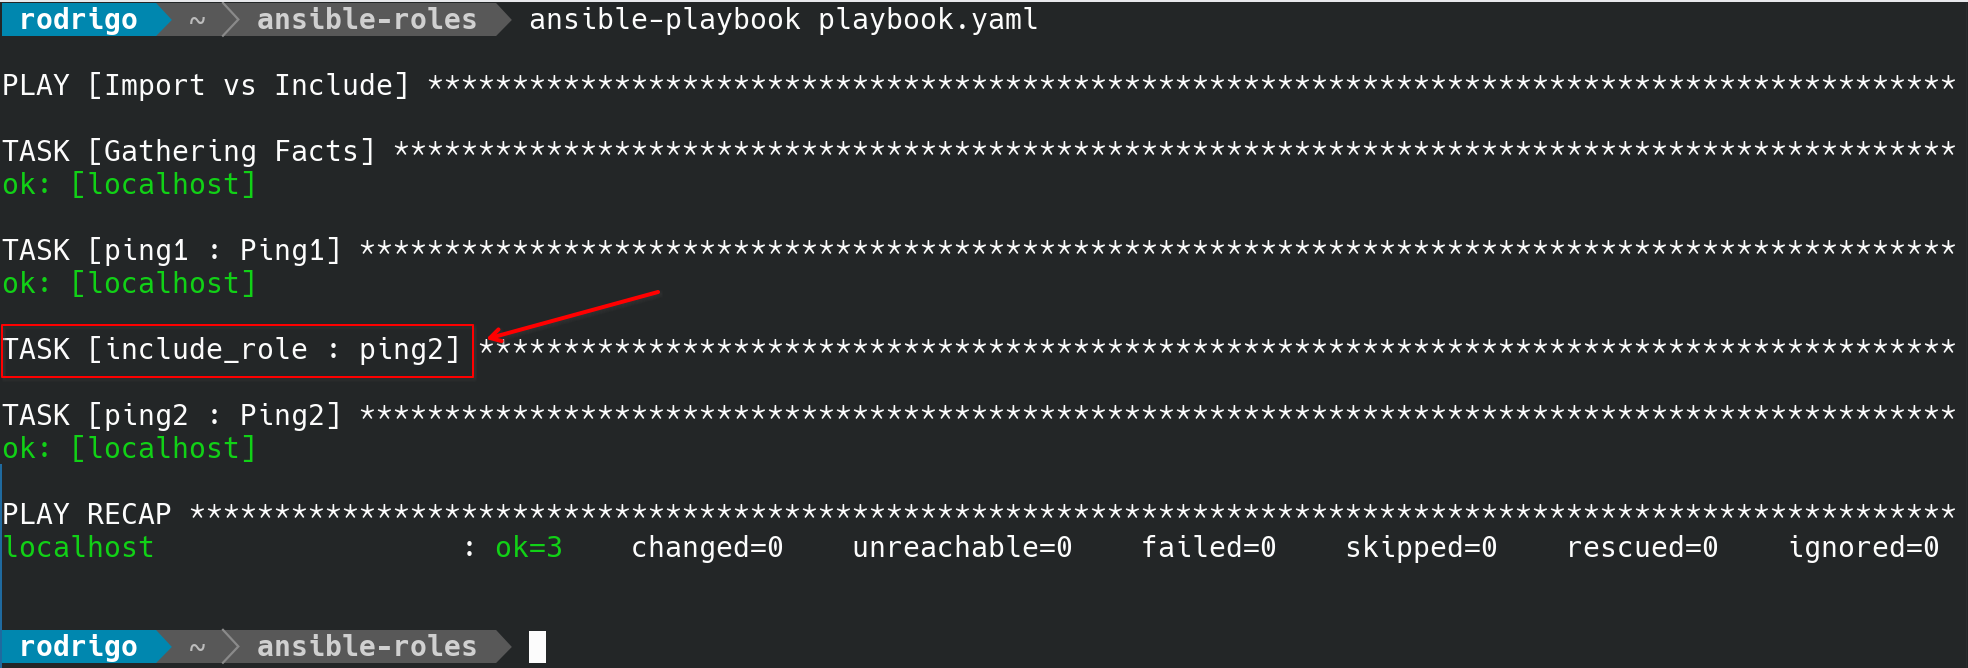This screenshot has height=668, width=1968.
Task: Select the rodrigo user segment in the top prompt
Action: 78,20
